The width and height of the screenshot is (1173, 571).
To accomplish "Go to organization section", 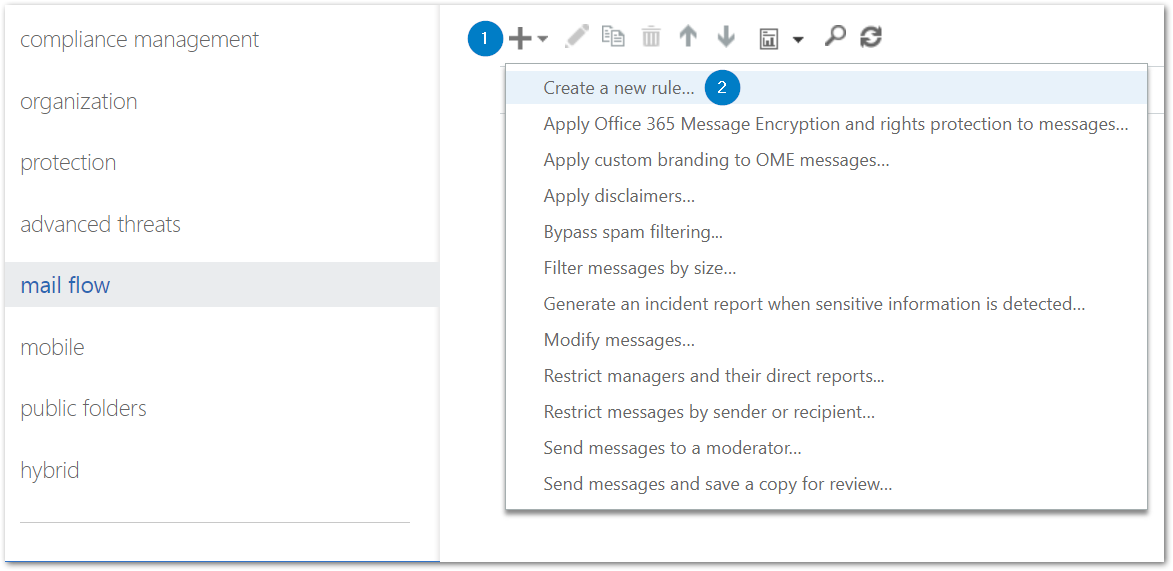I will [79, 102].
